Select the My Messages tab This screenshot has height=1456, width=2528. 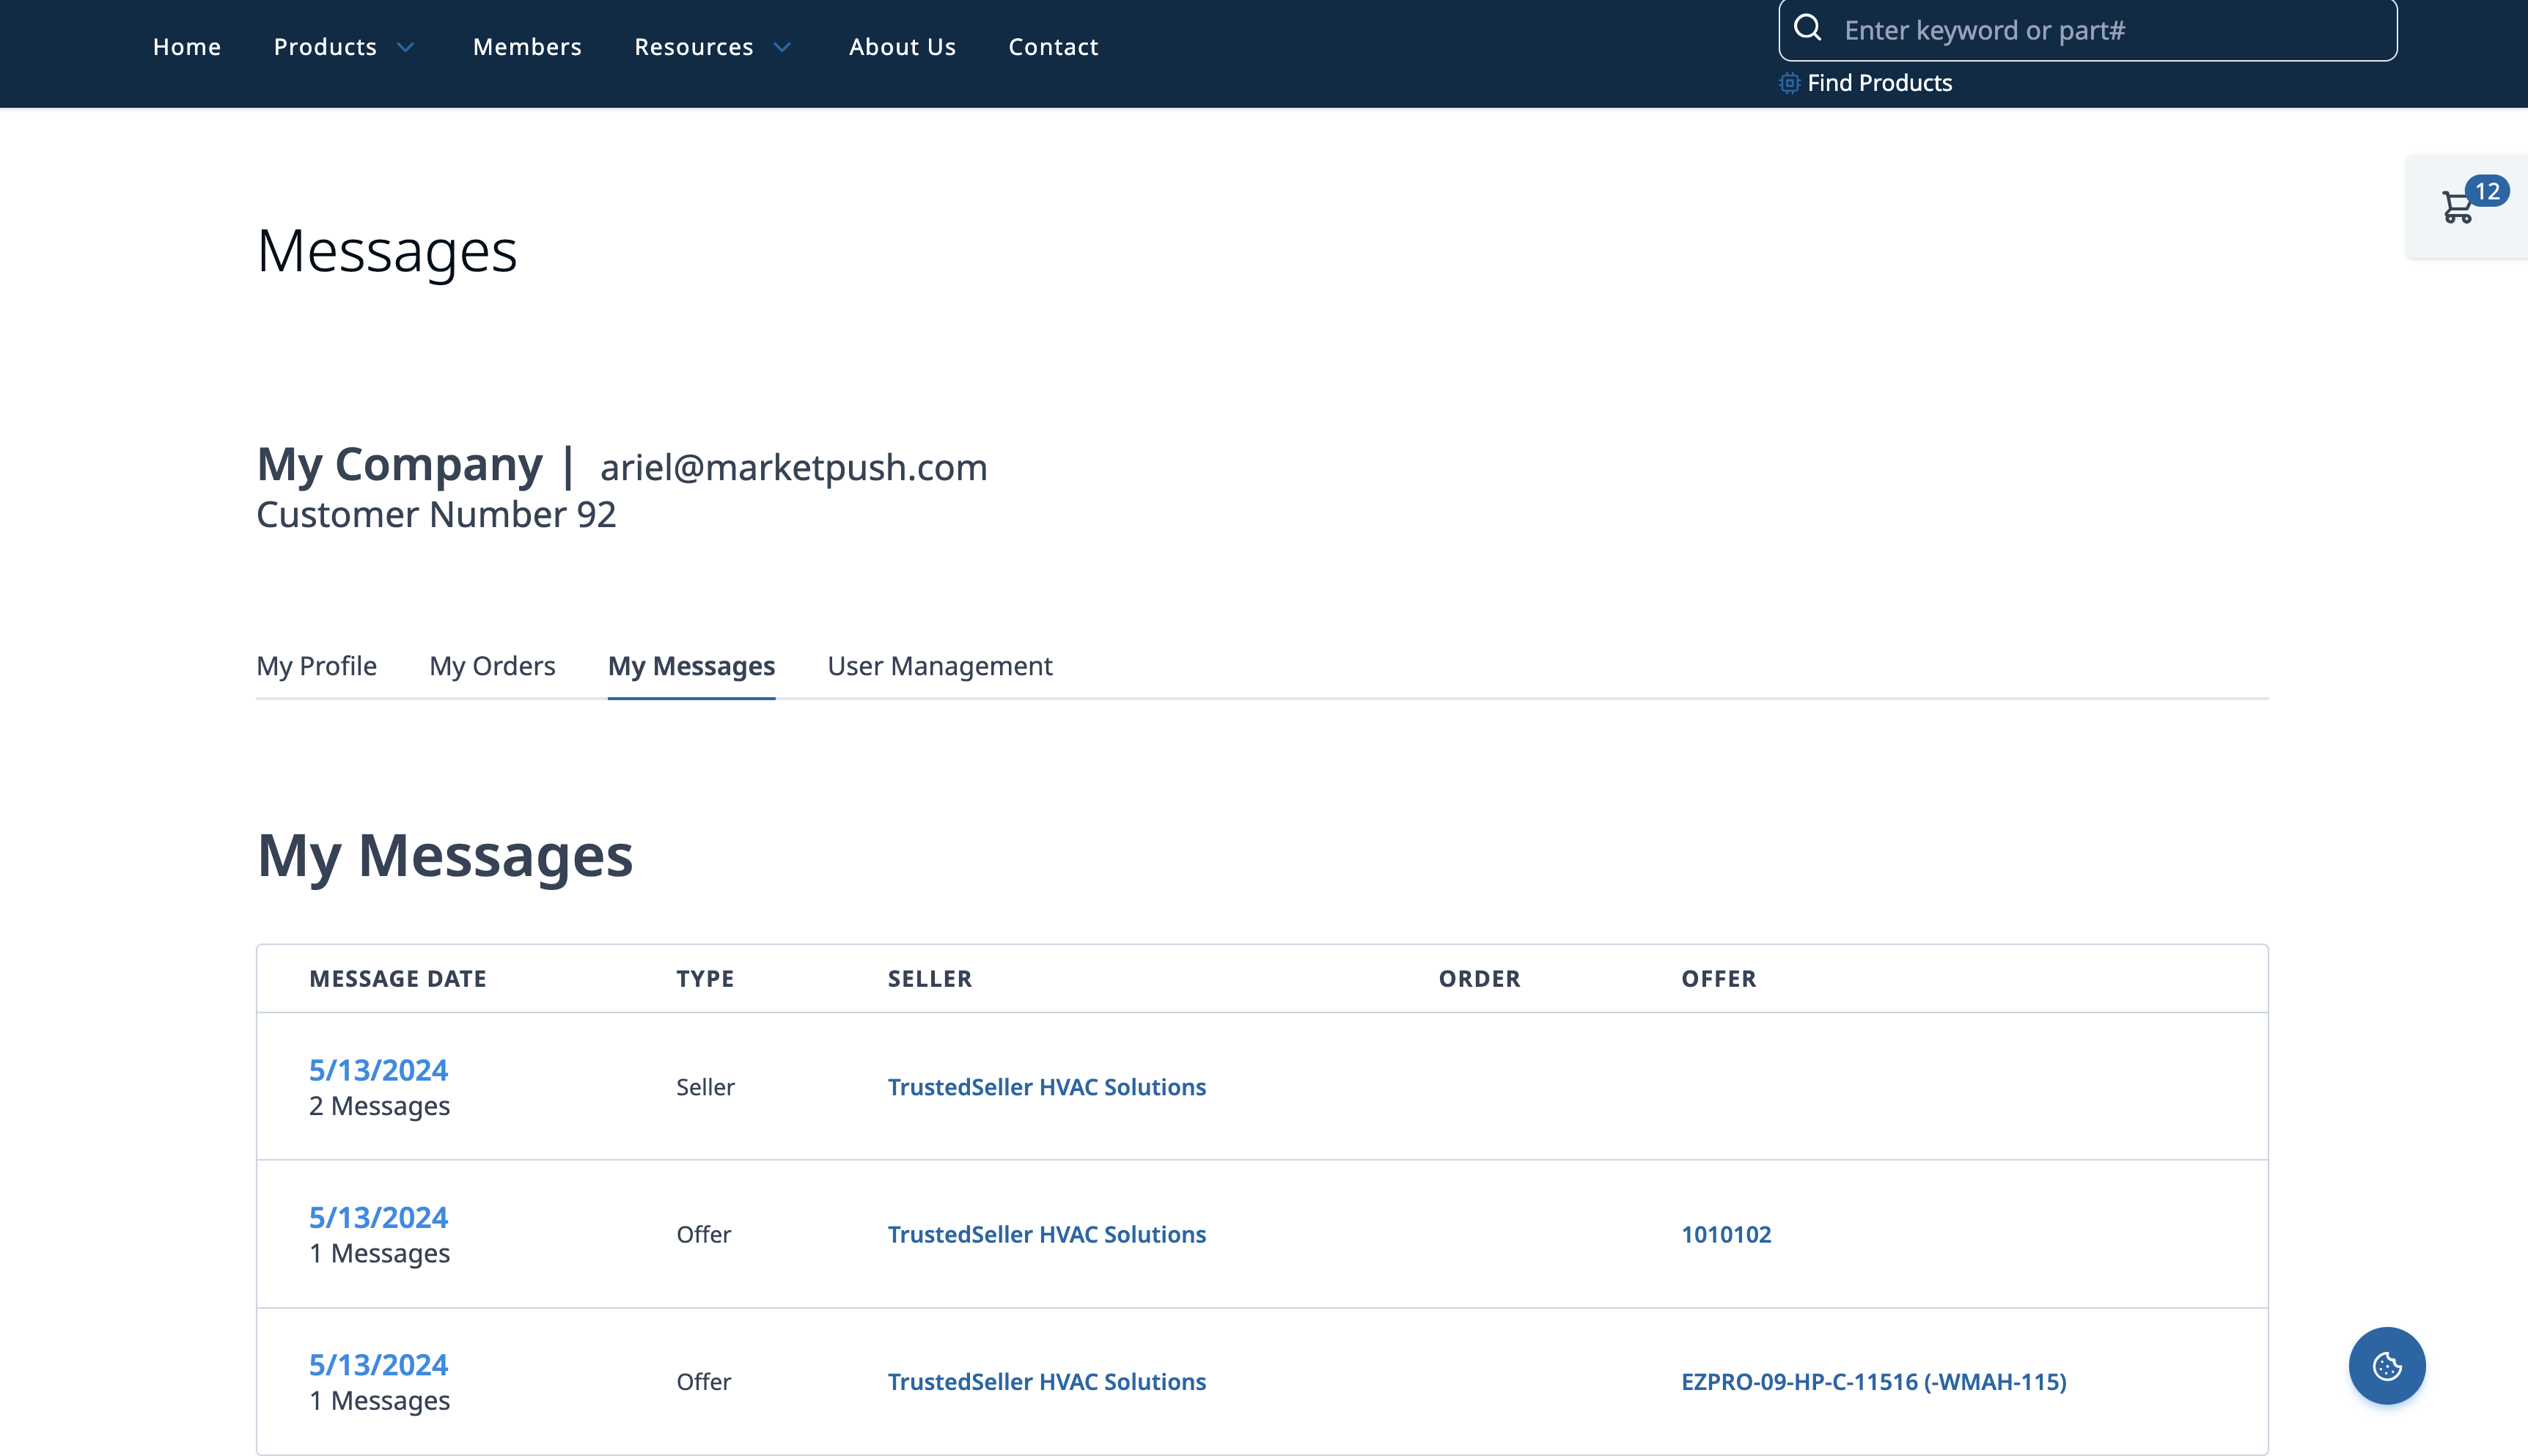691,666
